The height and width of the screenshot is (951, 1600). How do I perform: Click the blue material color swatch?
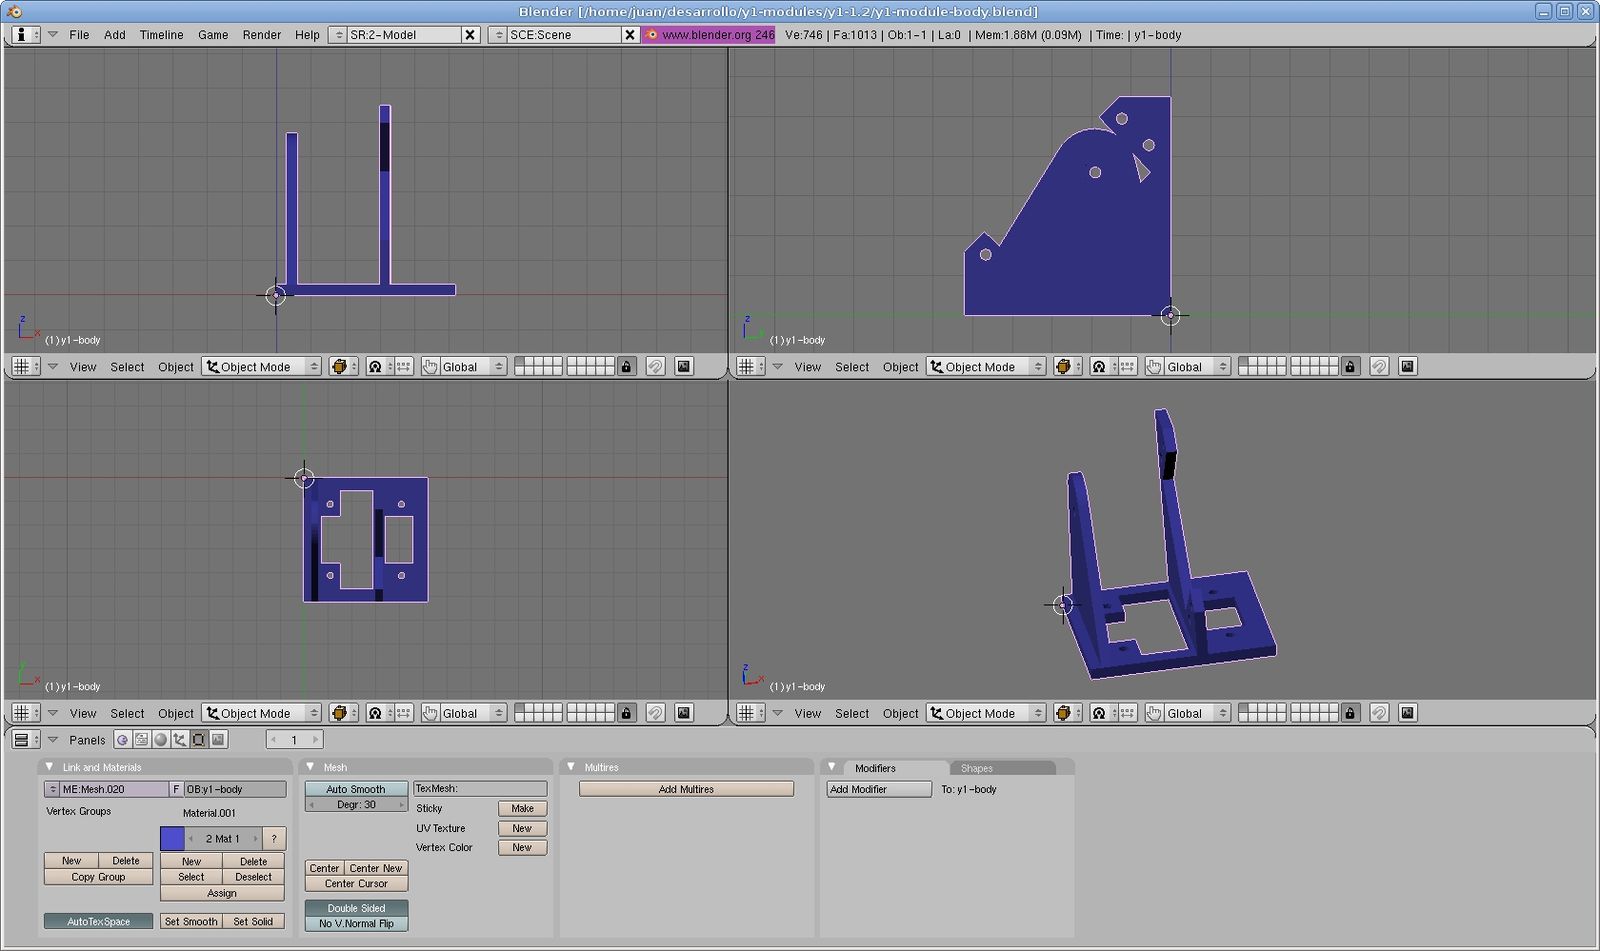click(x=172, y=838)
